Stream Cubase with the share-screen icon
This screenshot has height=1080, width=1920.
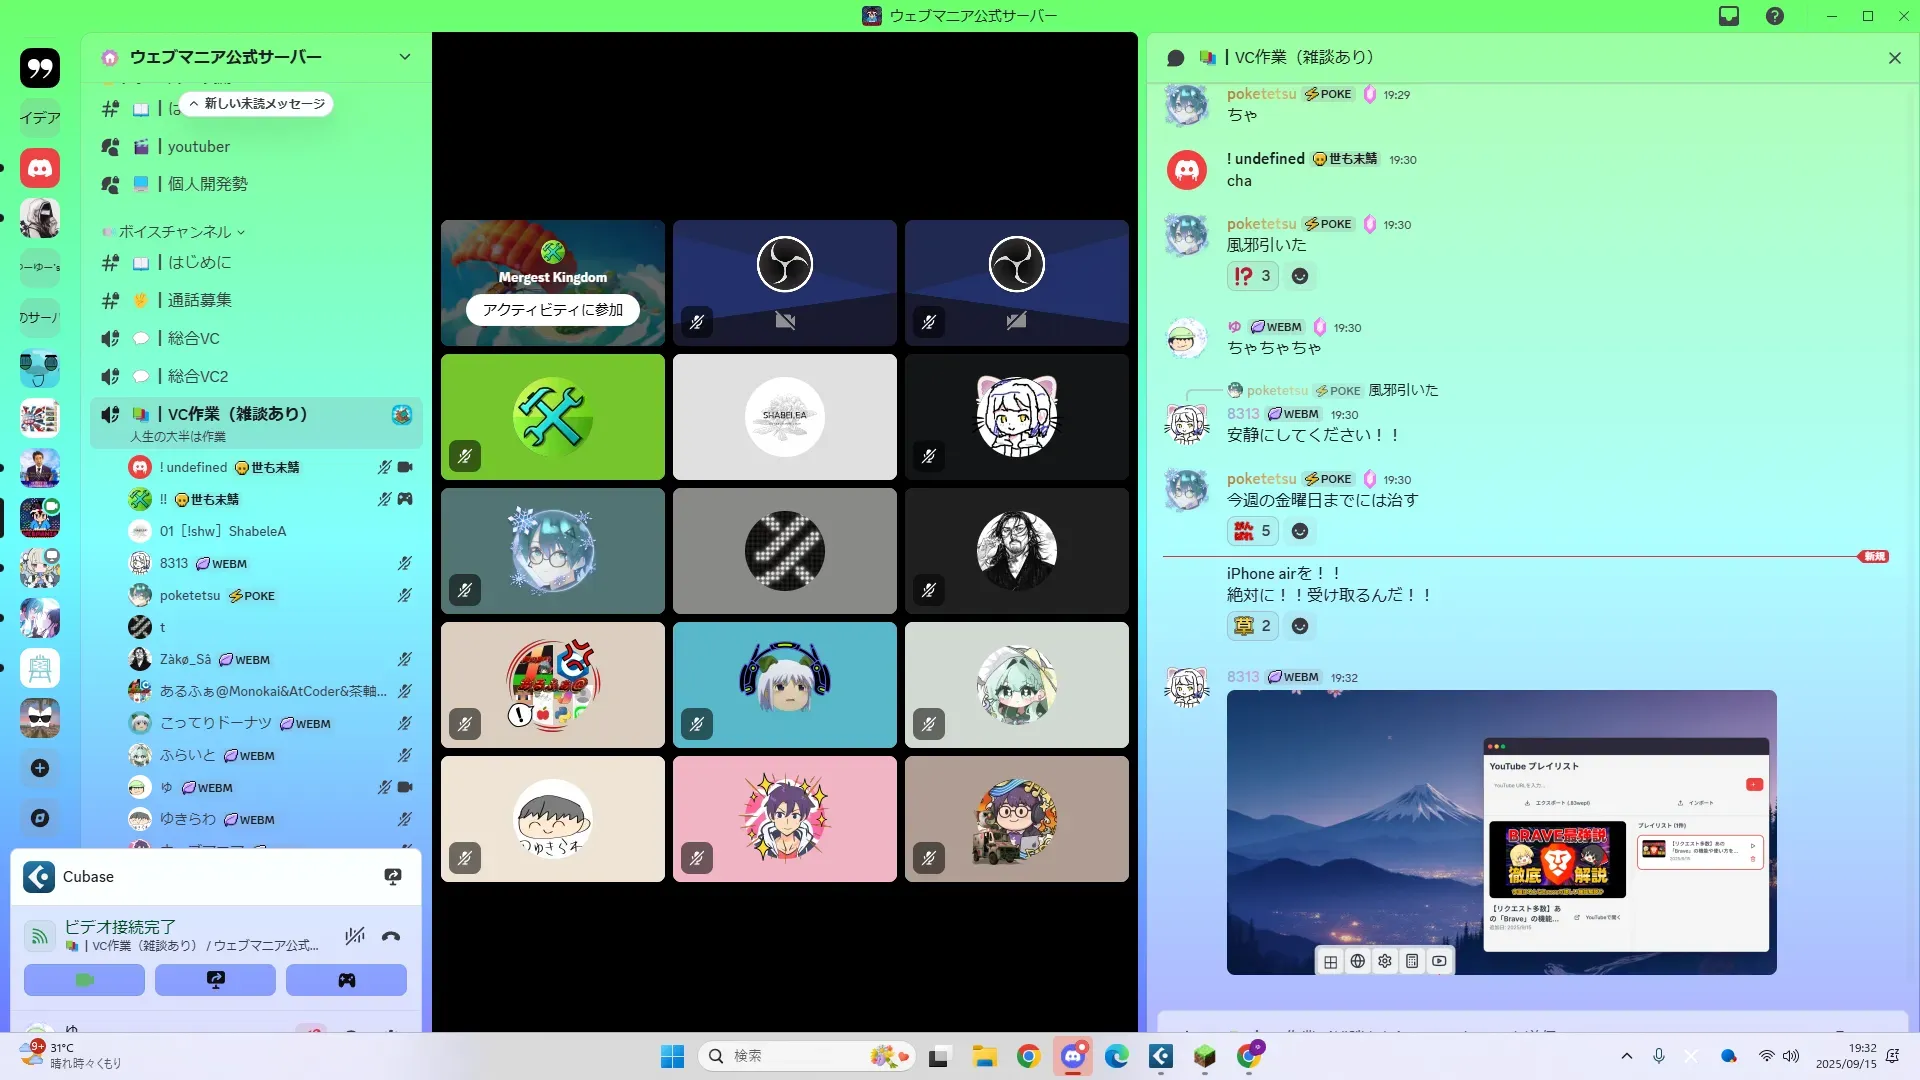[x=393, y=877]
